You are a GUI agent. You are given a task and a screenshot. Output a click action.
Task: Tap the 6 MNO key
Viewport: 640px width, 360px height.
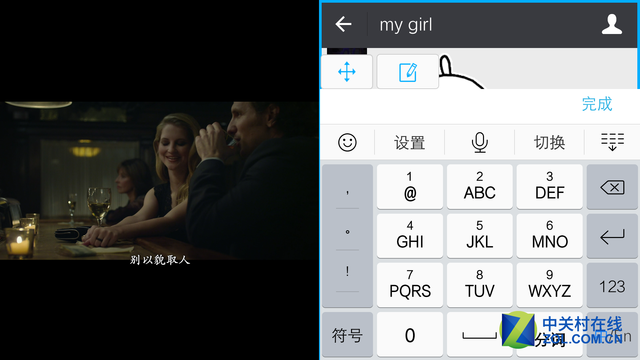[549, 236]
